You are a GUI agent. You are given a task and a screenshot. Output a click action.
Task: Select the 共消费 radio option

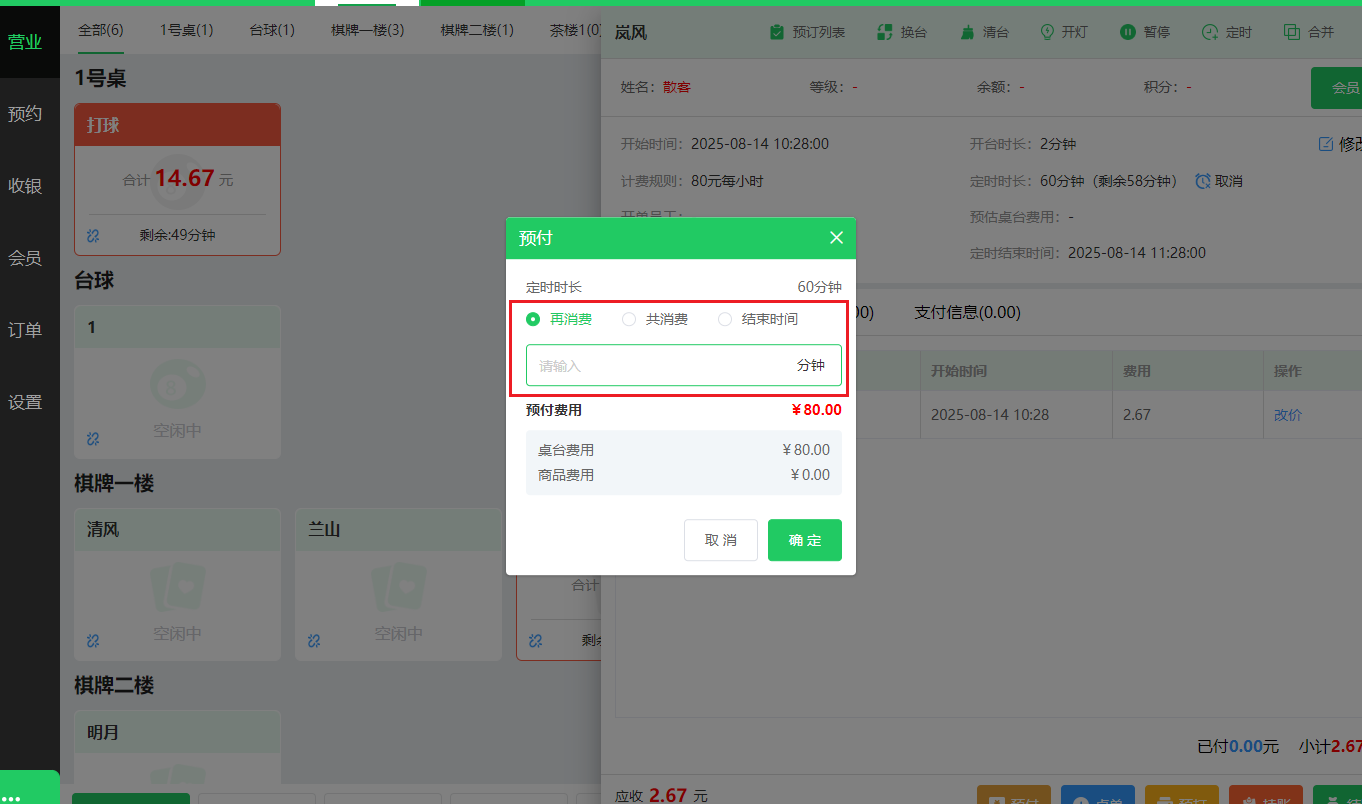point(628,319)
